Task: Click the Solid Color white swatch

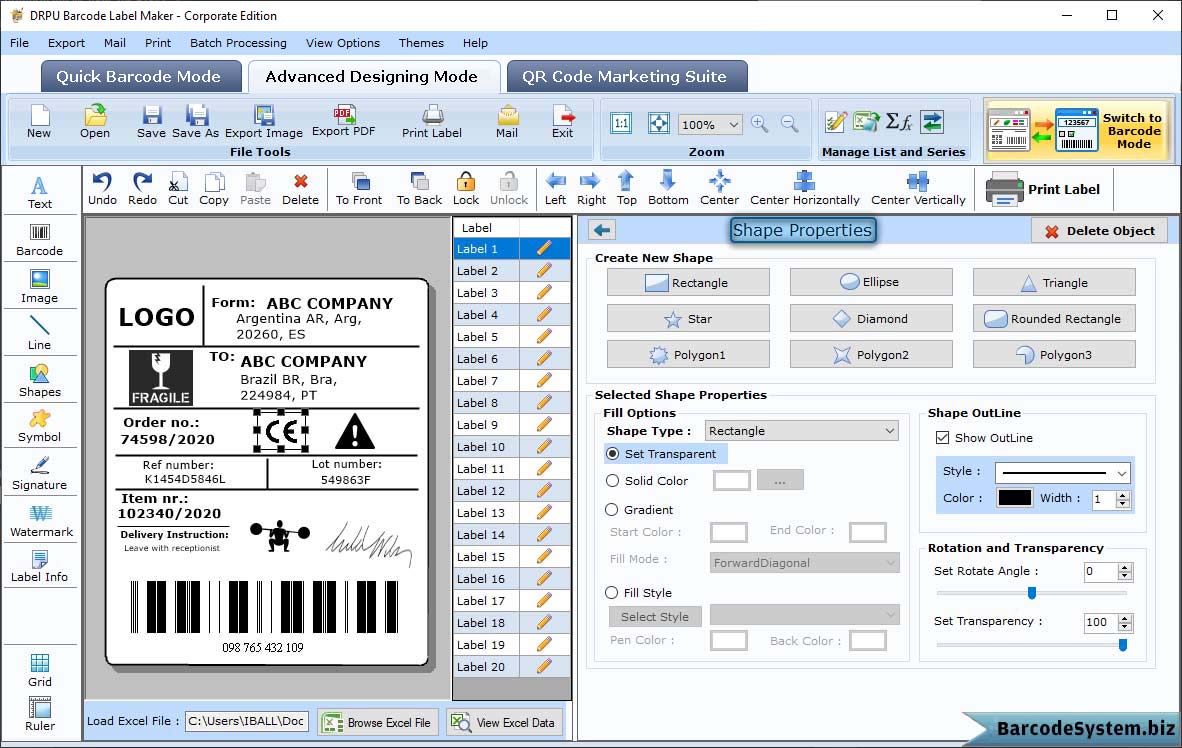Action: 731,480
